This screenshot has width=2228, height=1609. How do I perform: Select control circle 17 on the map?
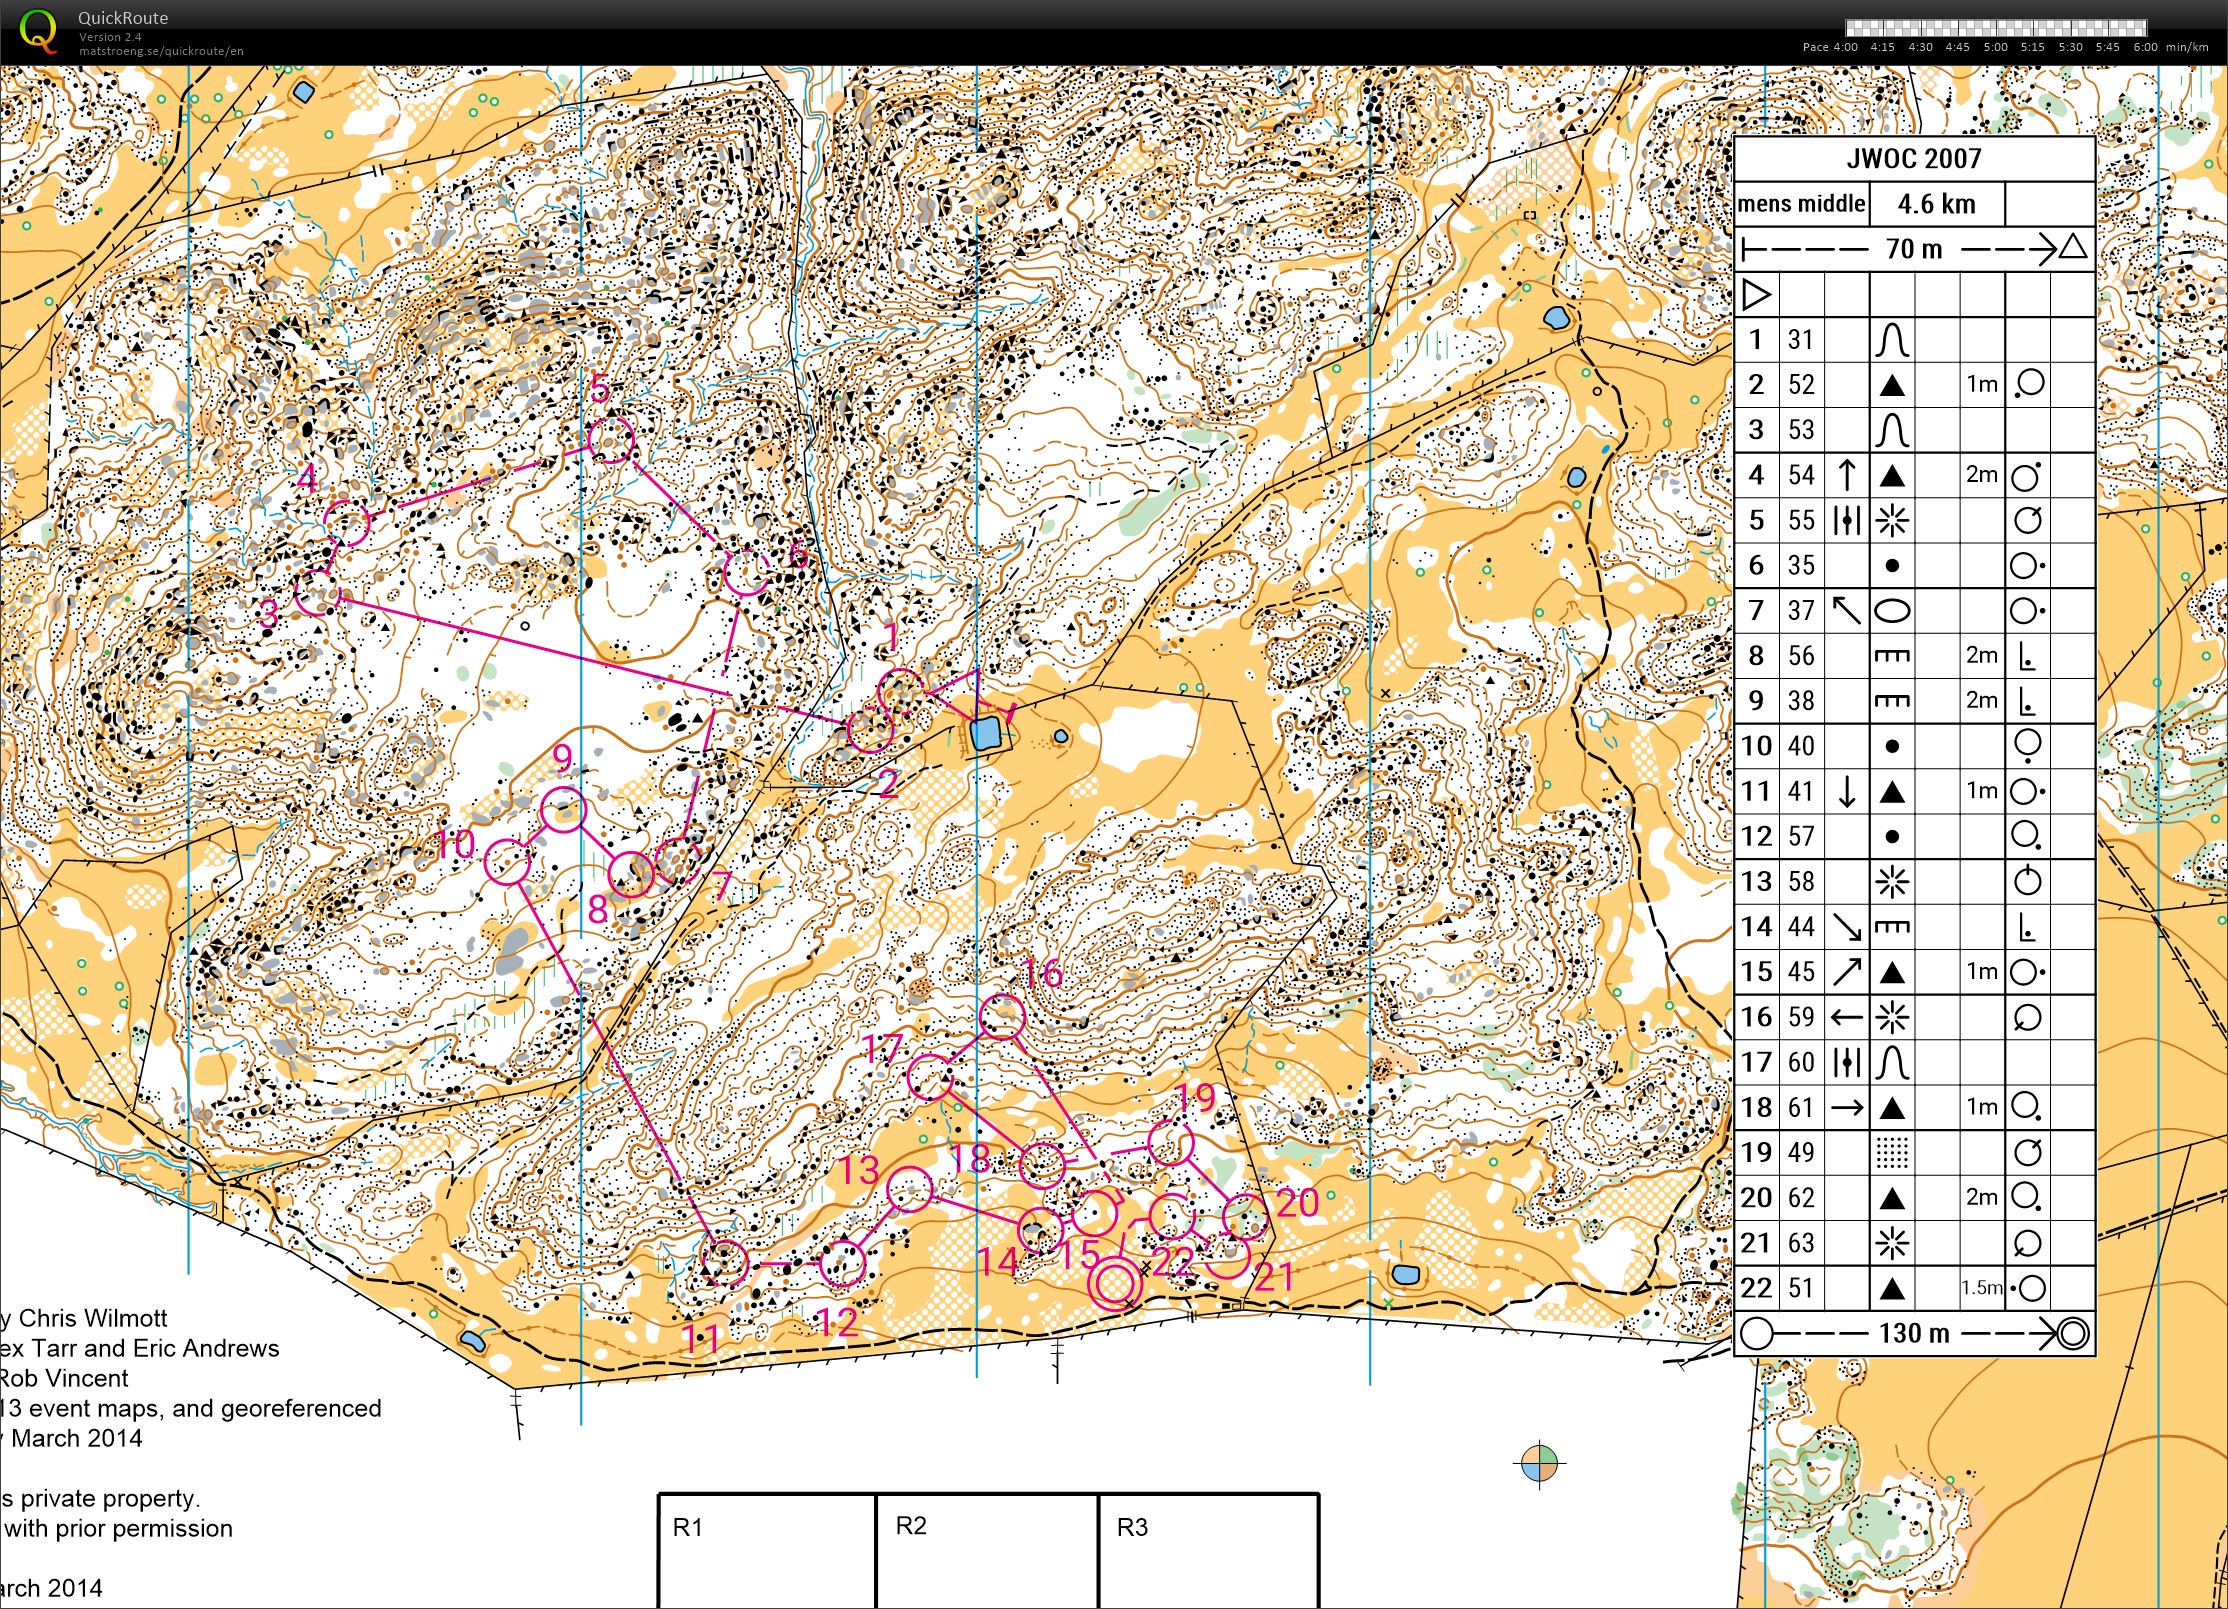930,1077
